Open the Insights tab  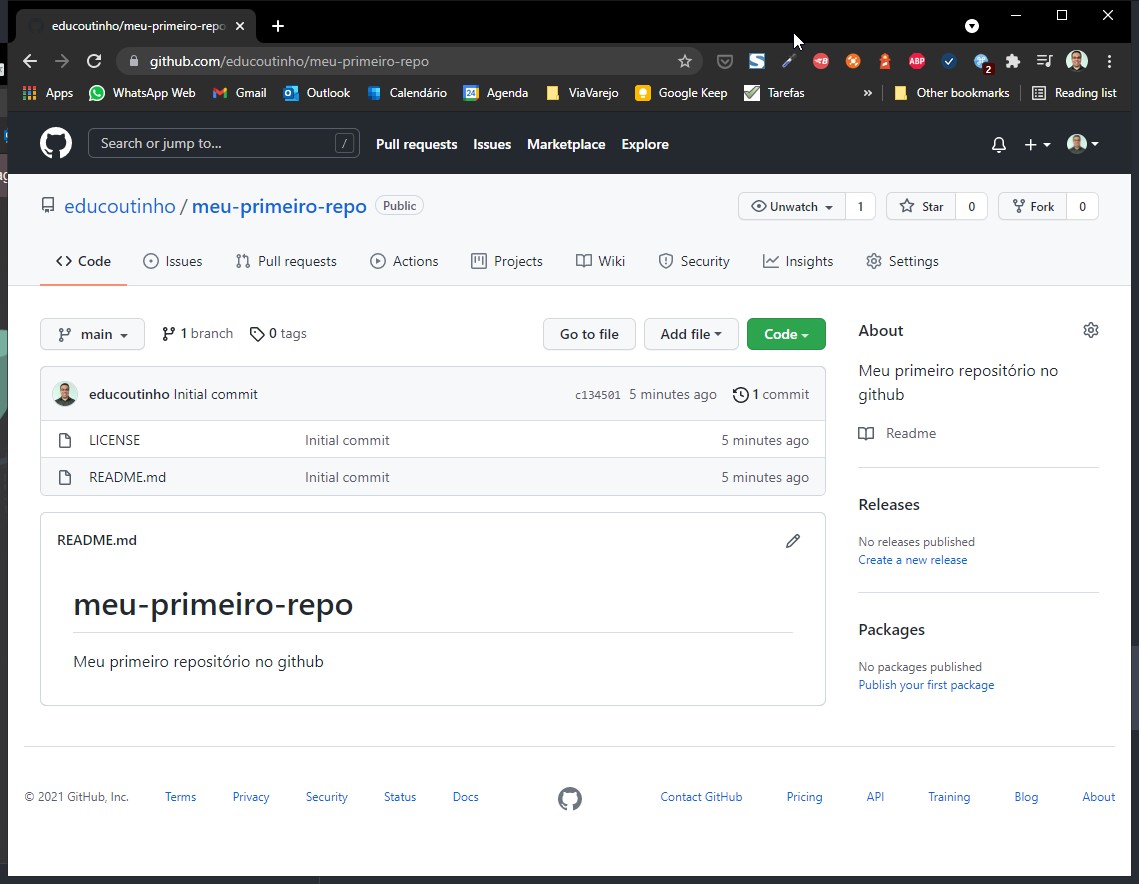(x=798, y=261)
